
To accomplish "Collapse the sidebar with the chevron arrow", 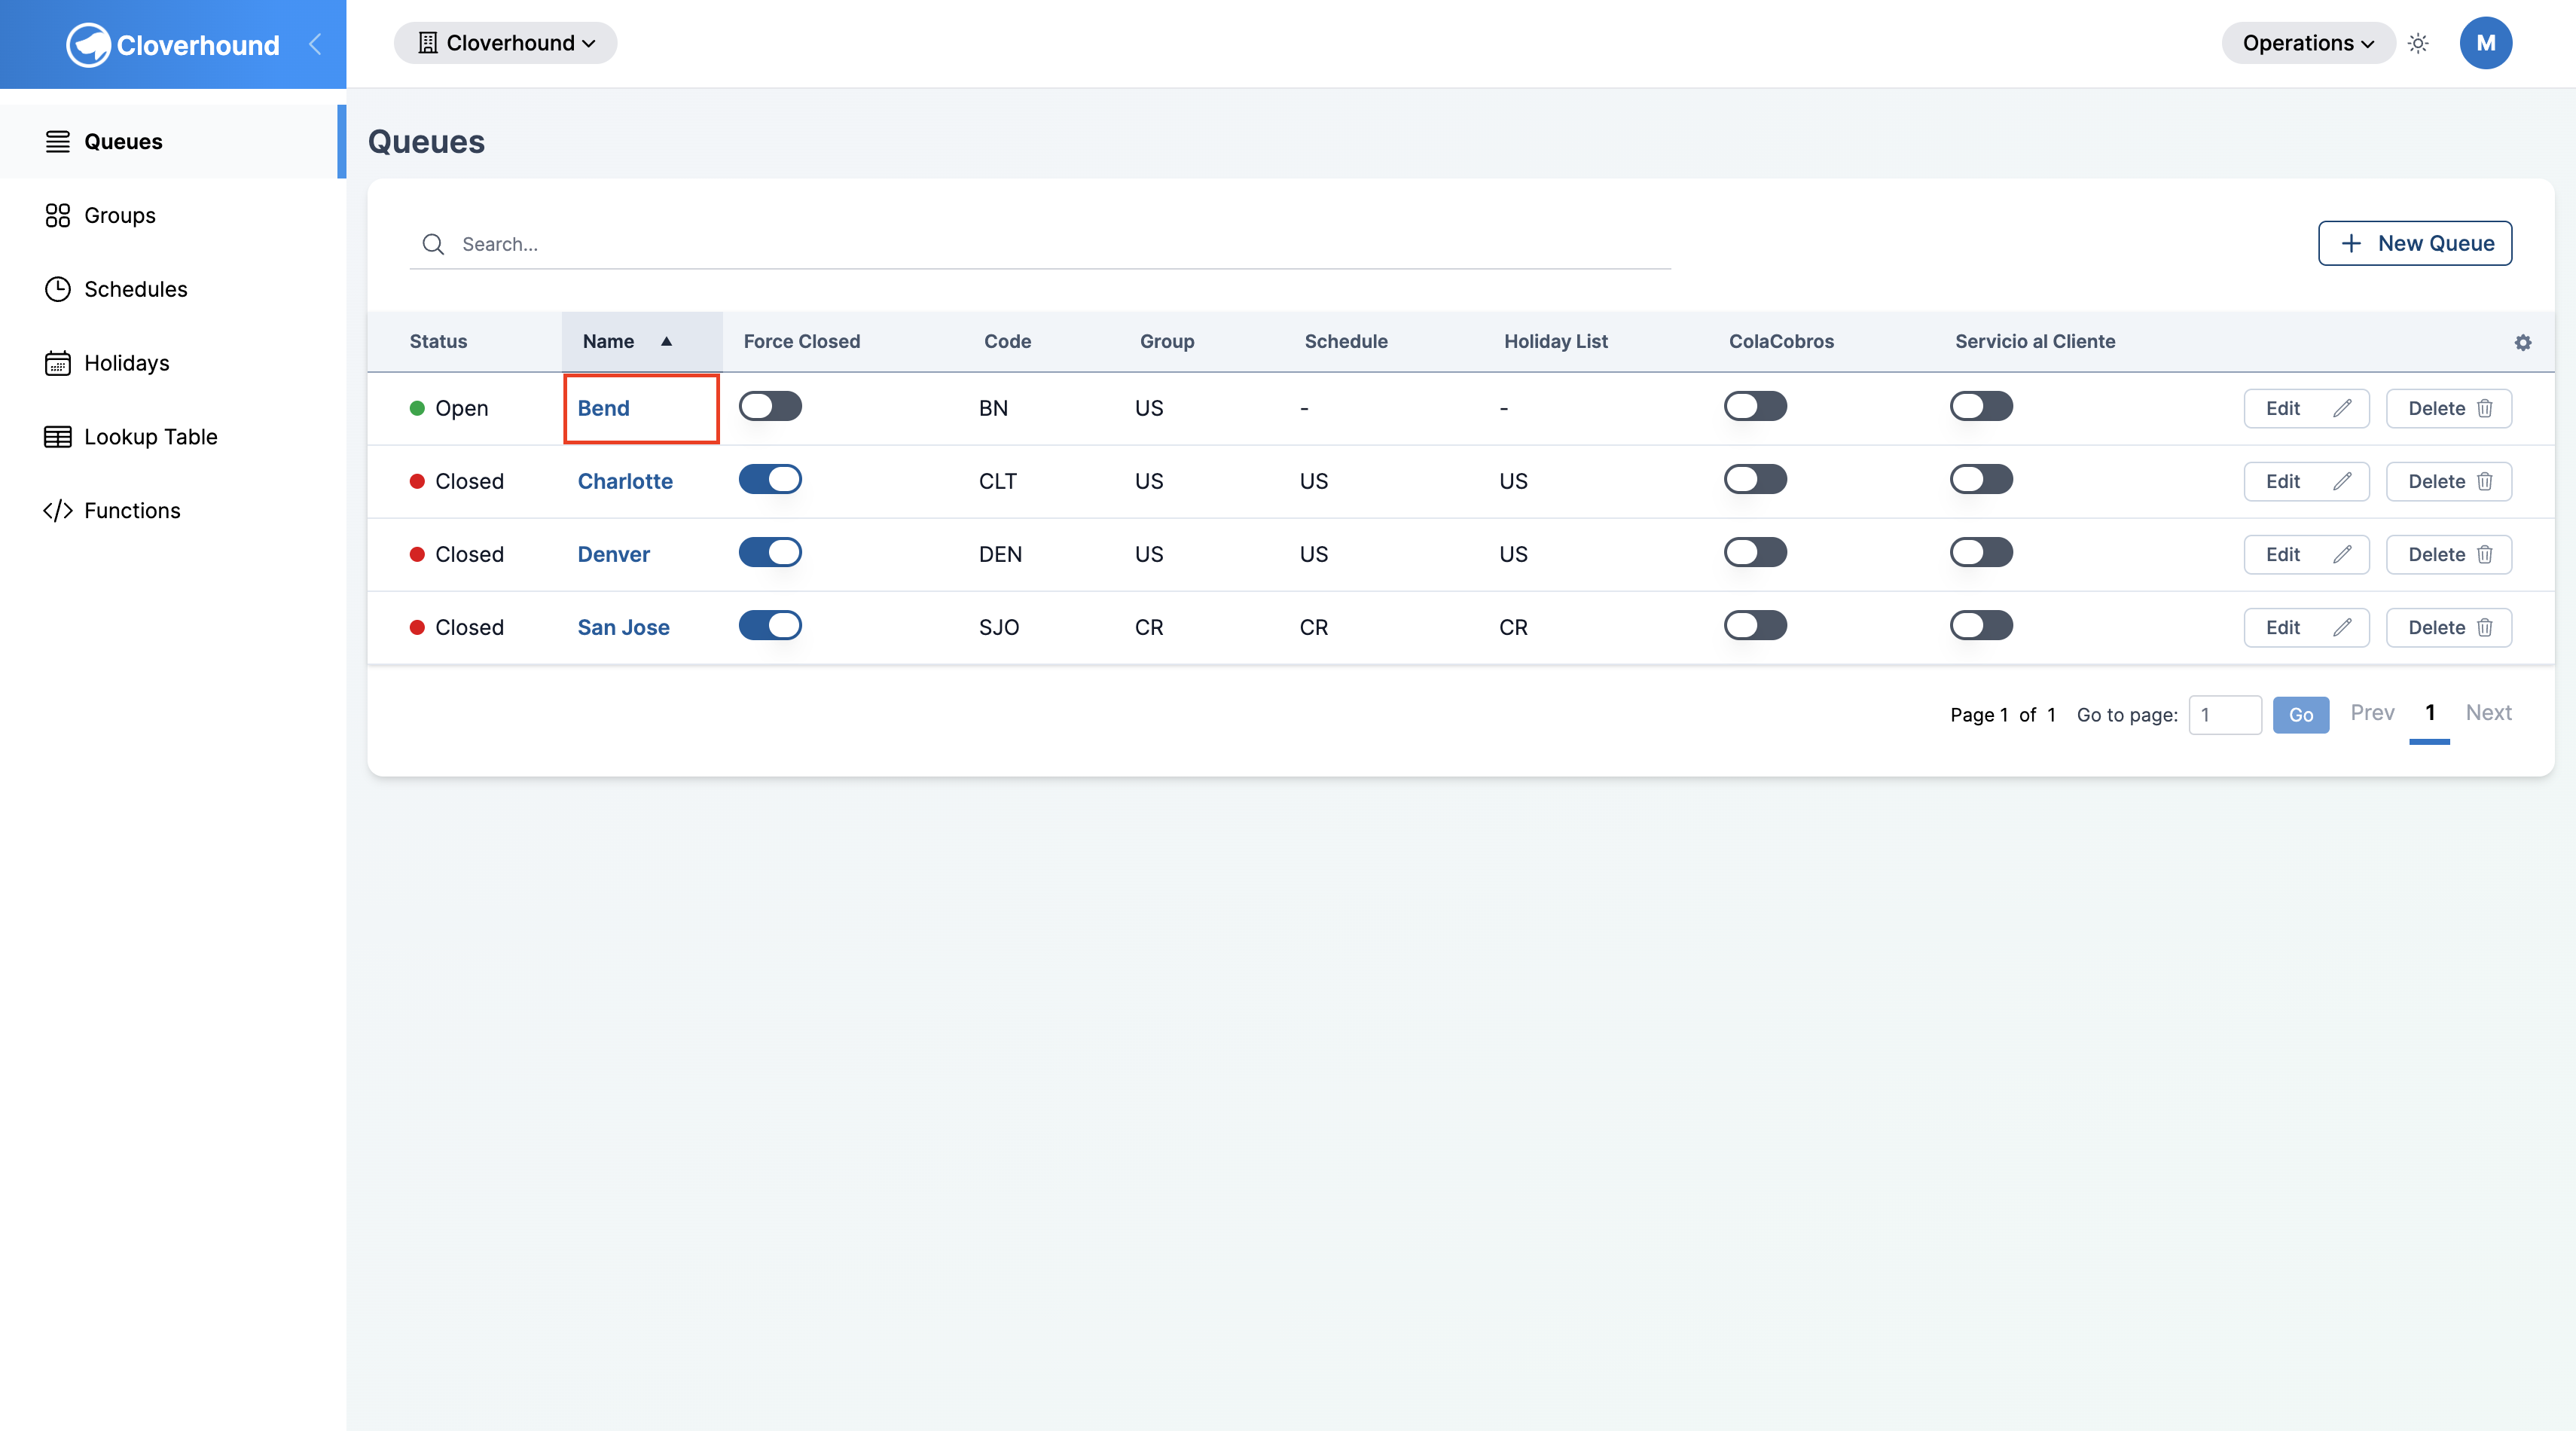I will pyautogui.click(x=315, y=44).
